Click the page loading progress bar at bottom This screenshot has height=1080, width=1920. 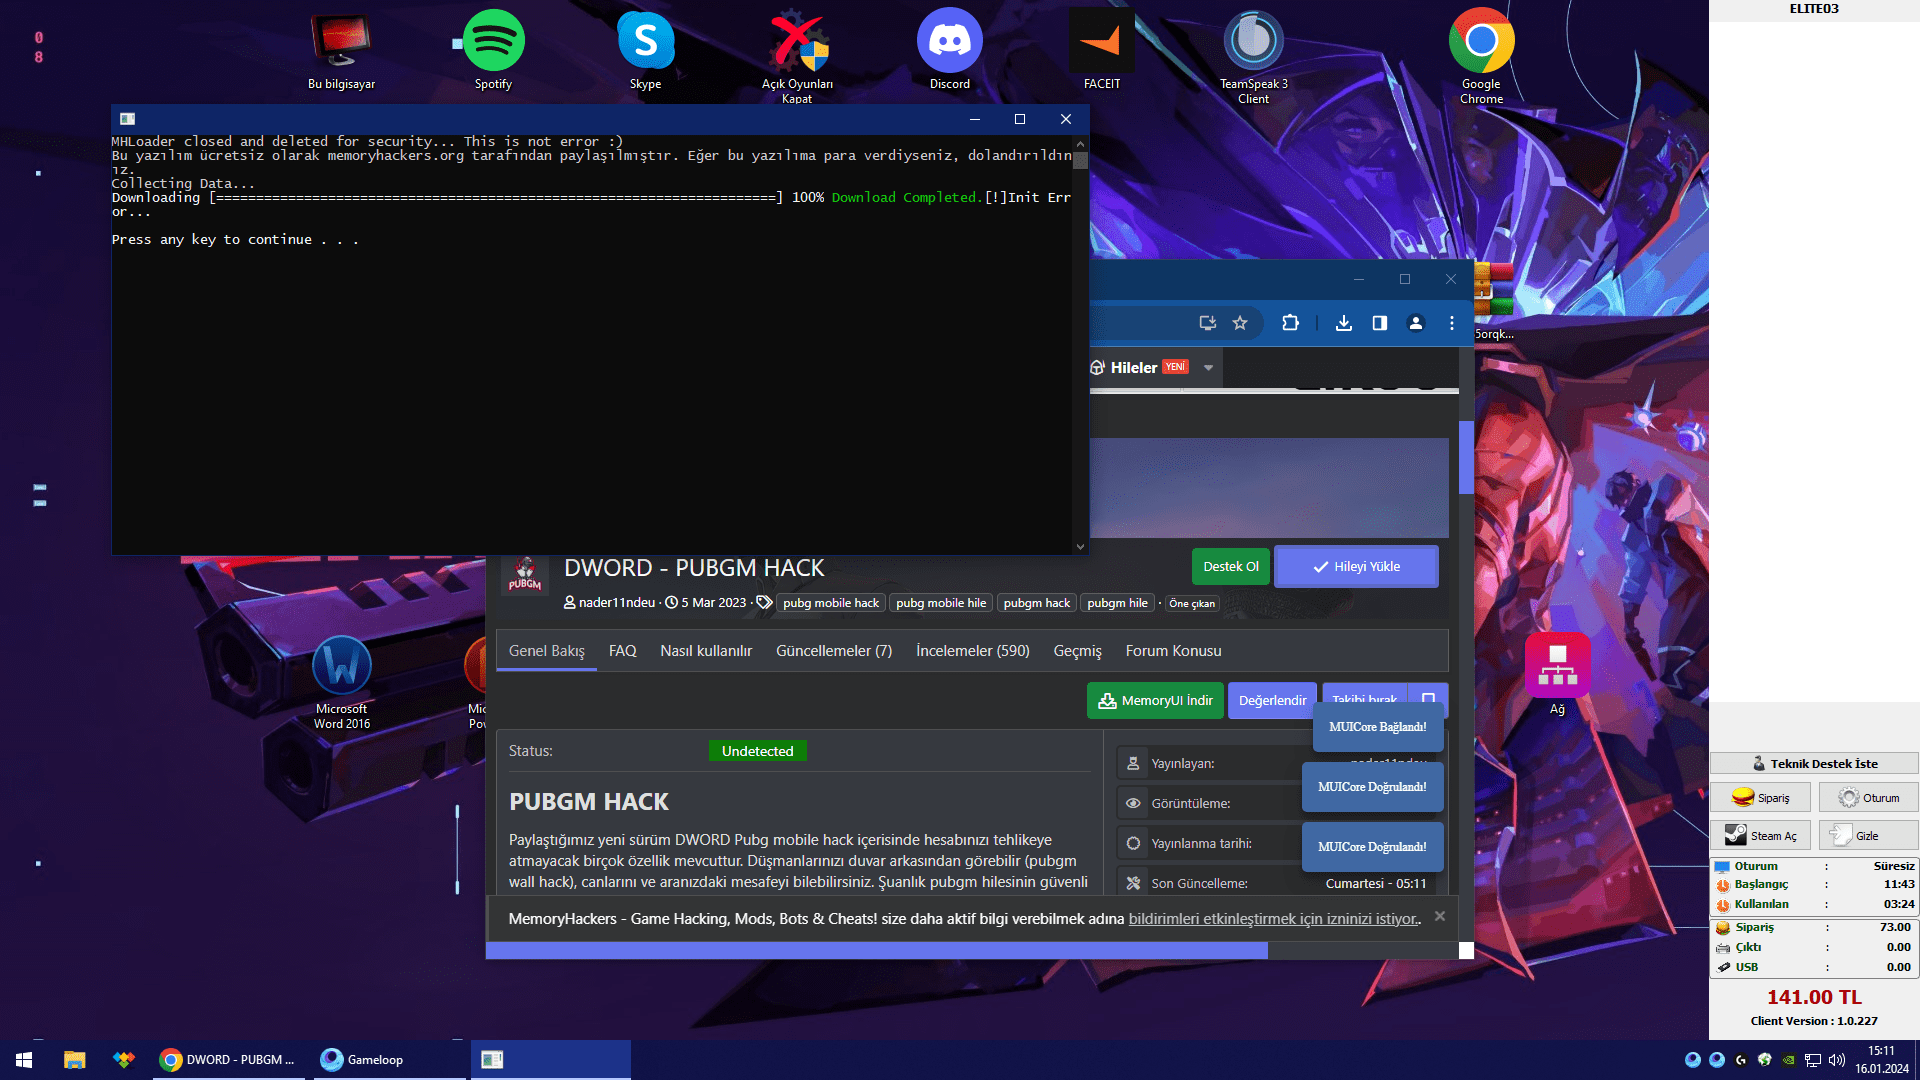click(x=877, y=951)
